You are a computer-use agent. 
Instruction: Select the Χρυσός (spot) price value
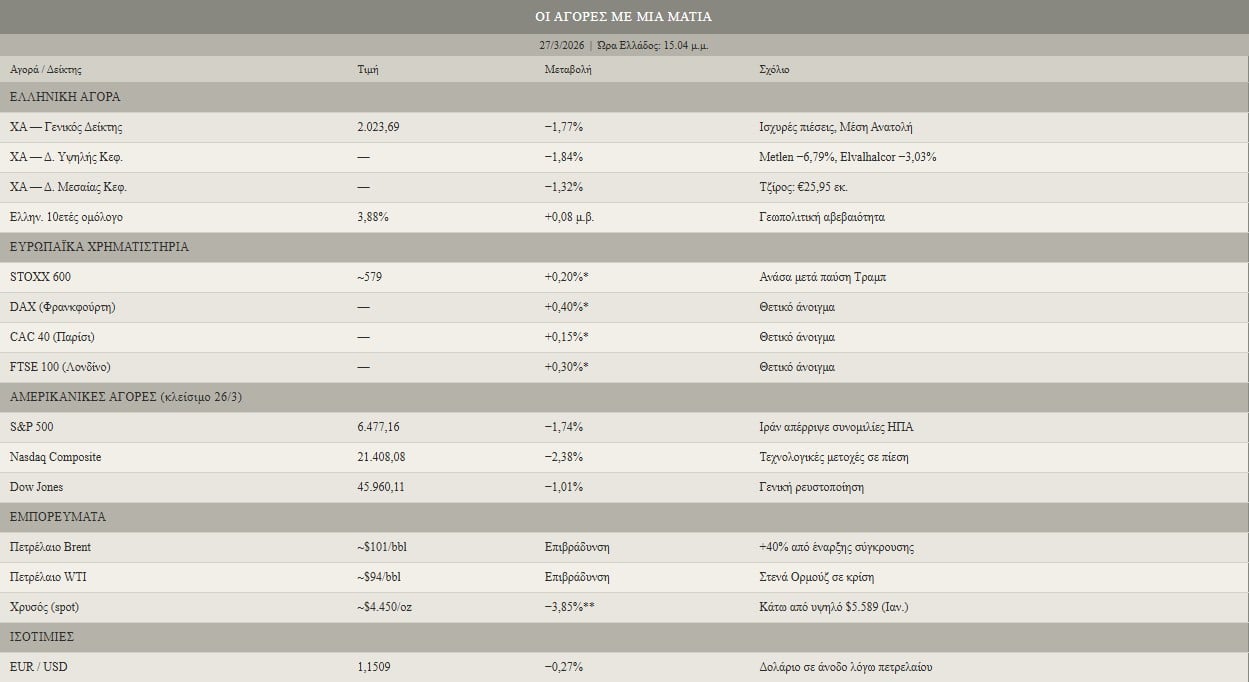(386, 607)
